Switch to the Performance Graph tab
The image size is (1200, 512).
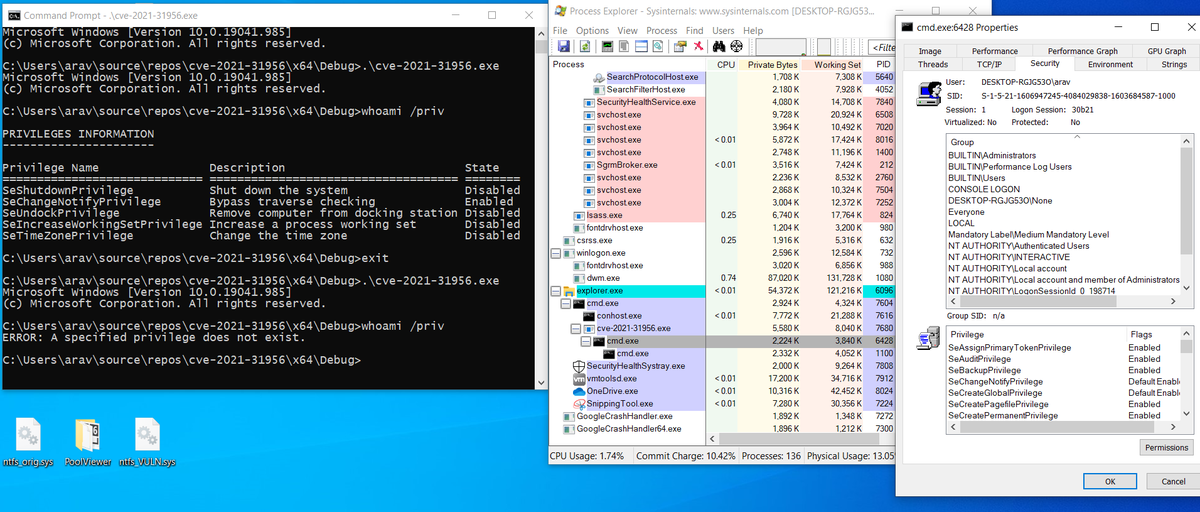1083,51
